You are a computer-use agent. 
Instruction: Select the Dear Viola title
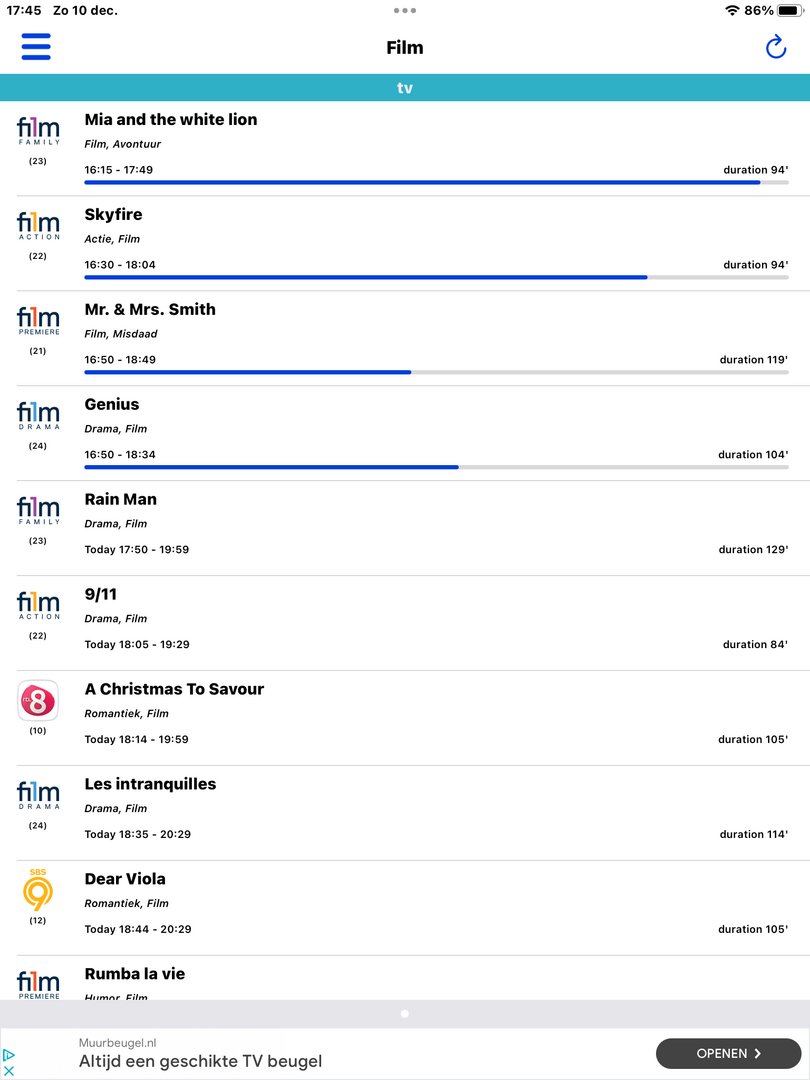(125, 879)
